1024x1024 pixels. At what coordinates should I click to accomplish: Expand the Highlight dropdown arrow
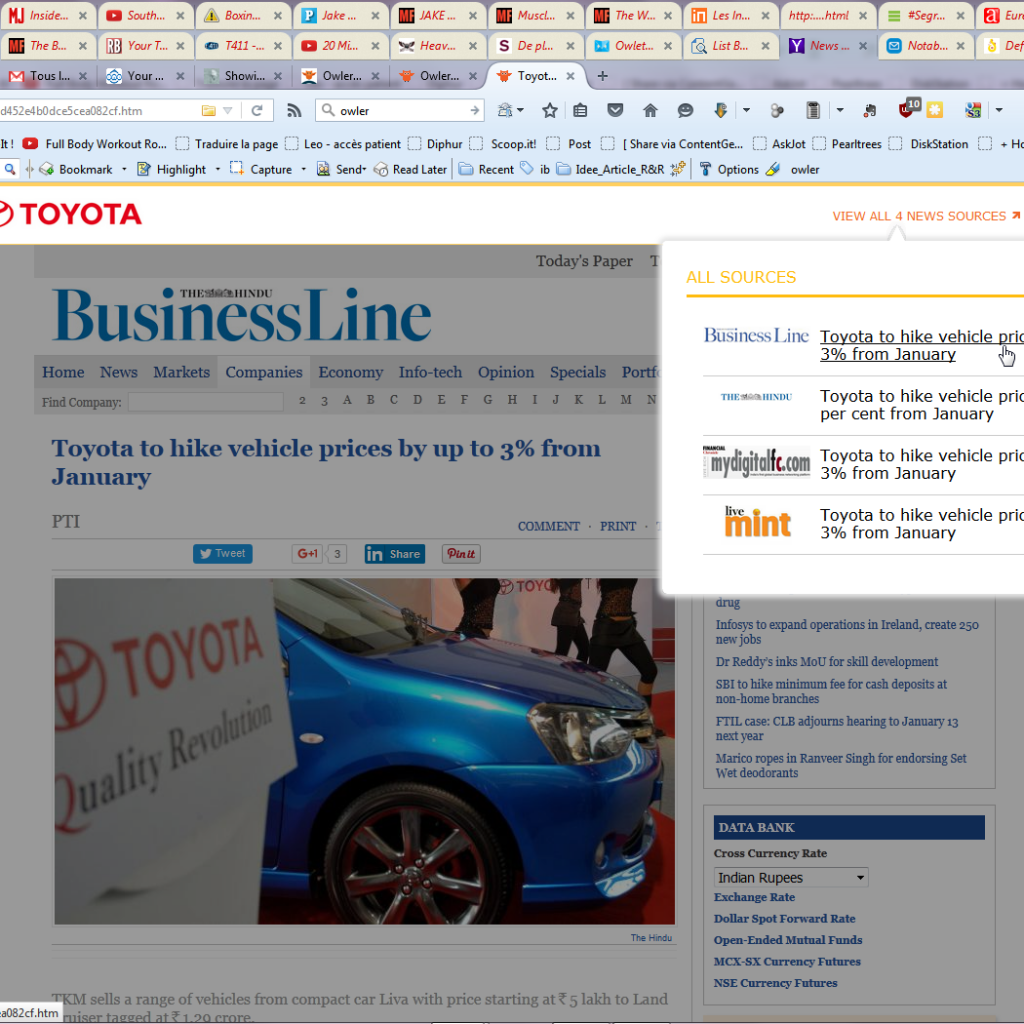point(217,169)
